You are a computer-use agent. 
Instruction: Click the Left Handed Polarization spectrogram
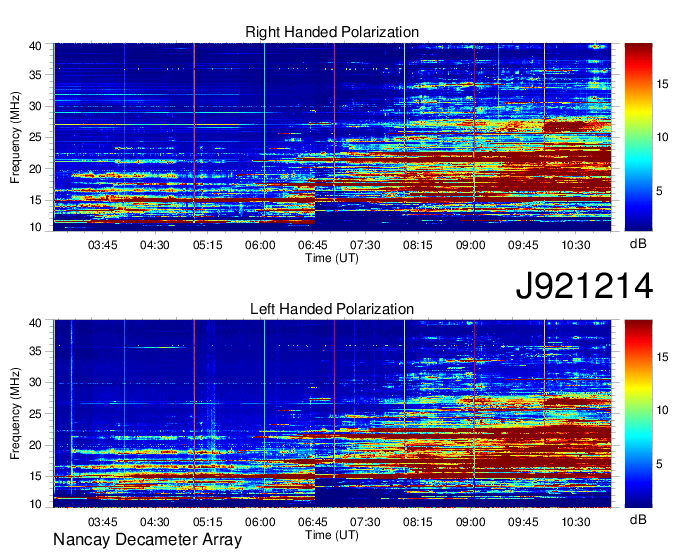(x=332, y=414)
